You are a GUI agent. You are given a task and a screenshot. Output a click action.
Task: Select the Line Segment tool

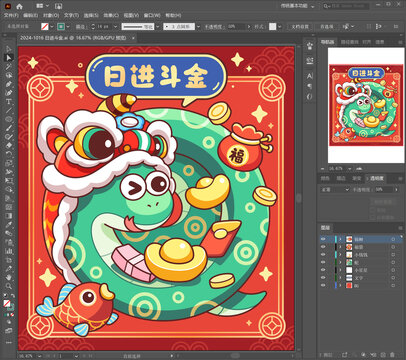9,110
